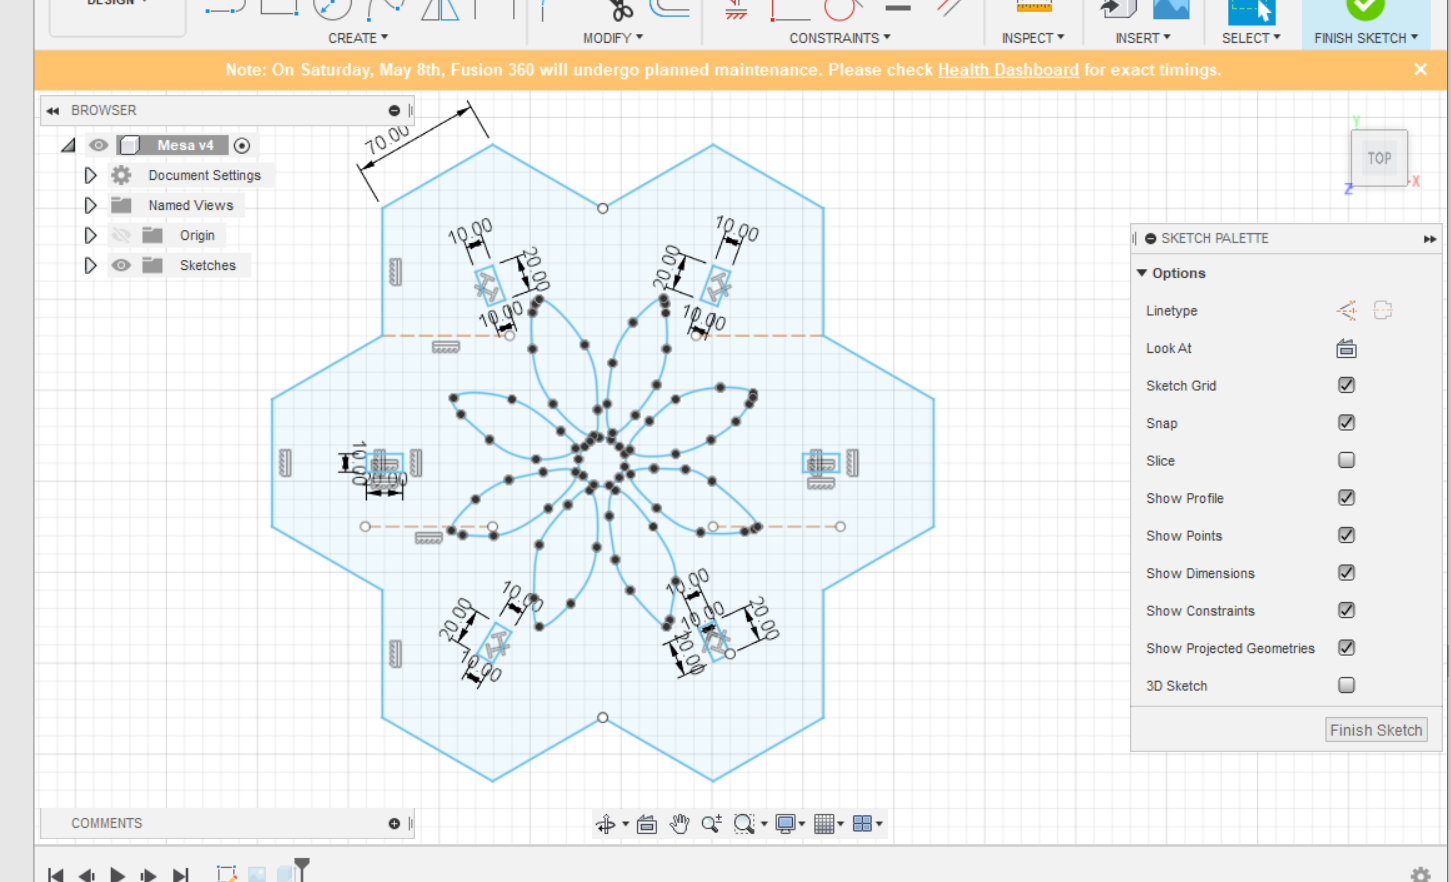Open the INSPECT menu
Image resolution: width=1451 pixels, height=882 pixels.
[x=1033, y=38]
